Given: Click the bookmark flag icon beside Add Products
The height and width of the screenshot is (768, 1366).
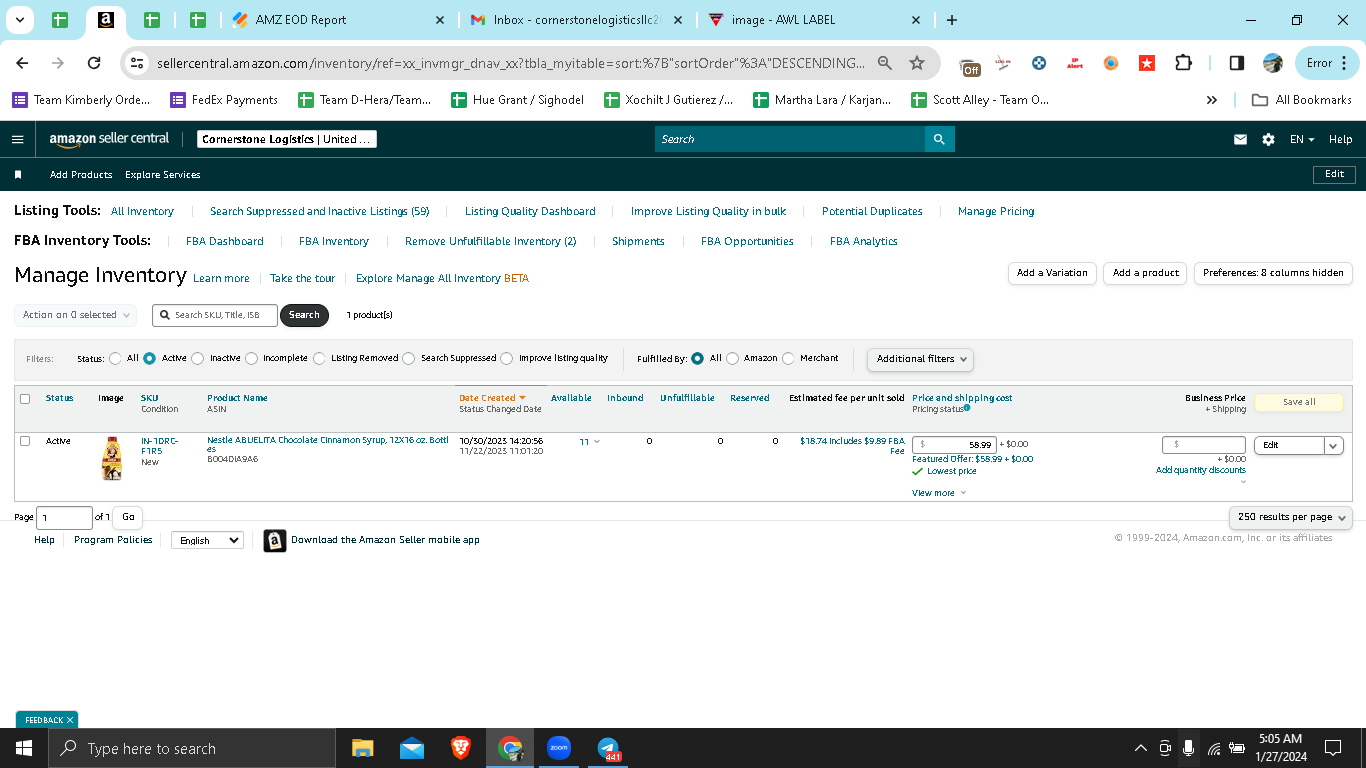Looking at the screenshot, I should [x=18, y=175].
